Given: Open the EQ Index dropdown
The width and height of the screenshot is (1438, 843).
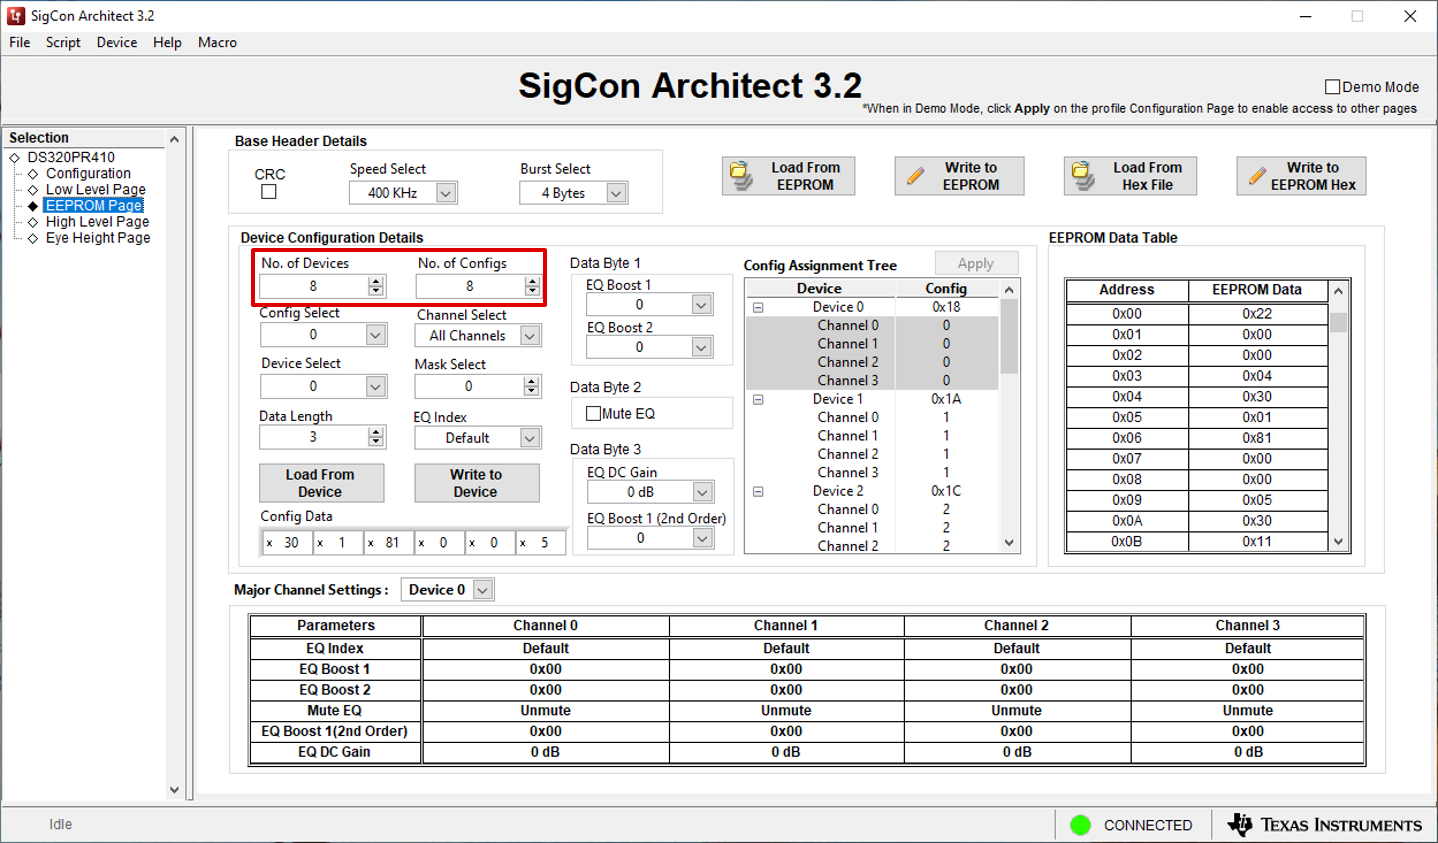Looking at the screenshot, I should tap(529, 438).
